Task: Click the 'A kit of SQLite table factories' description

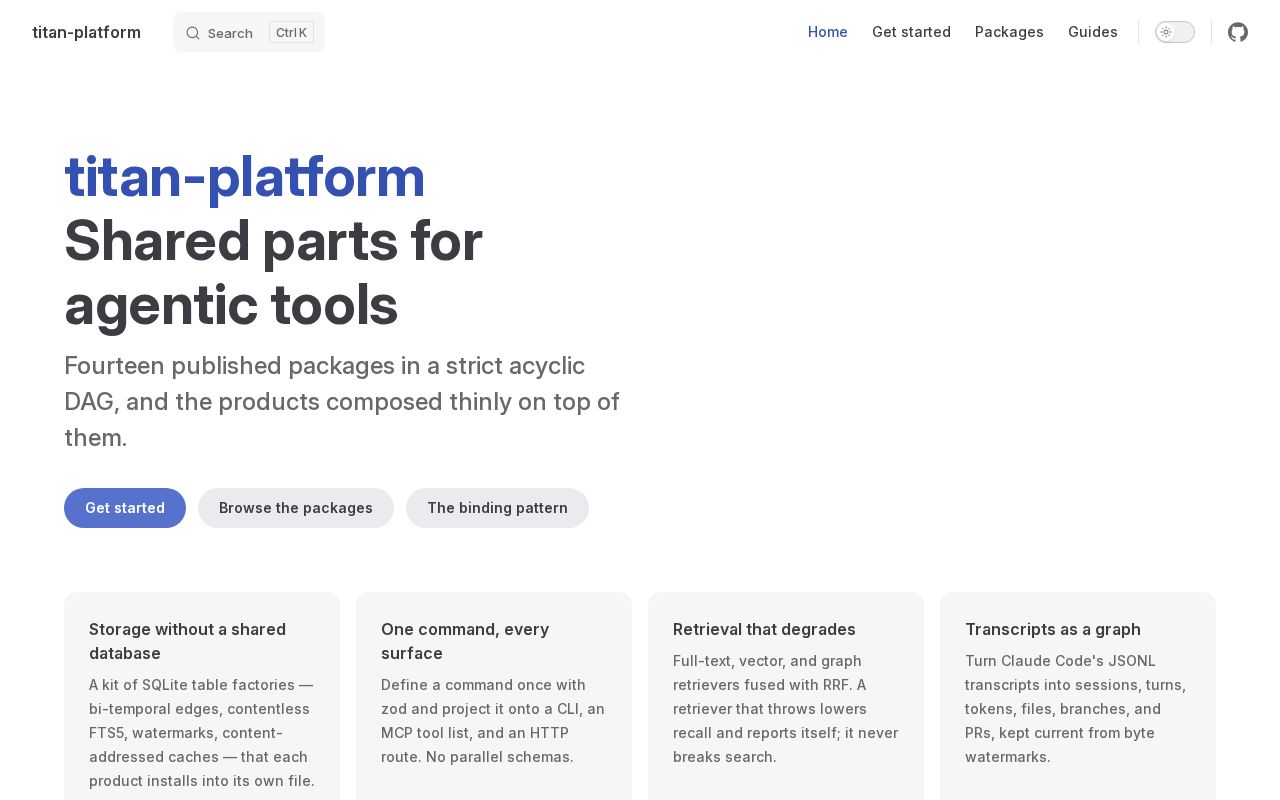Action: click(202, 733)
